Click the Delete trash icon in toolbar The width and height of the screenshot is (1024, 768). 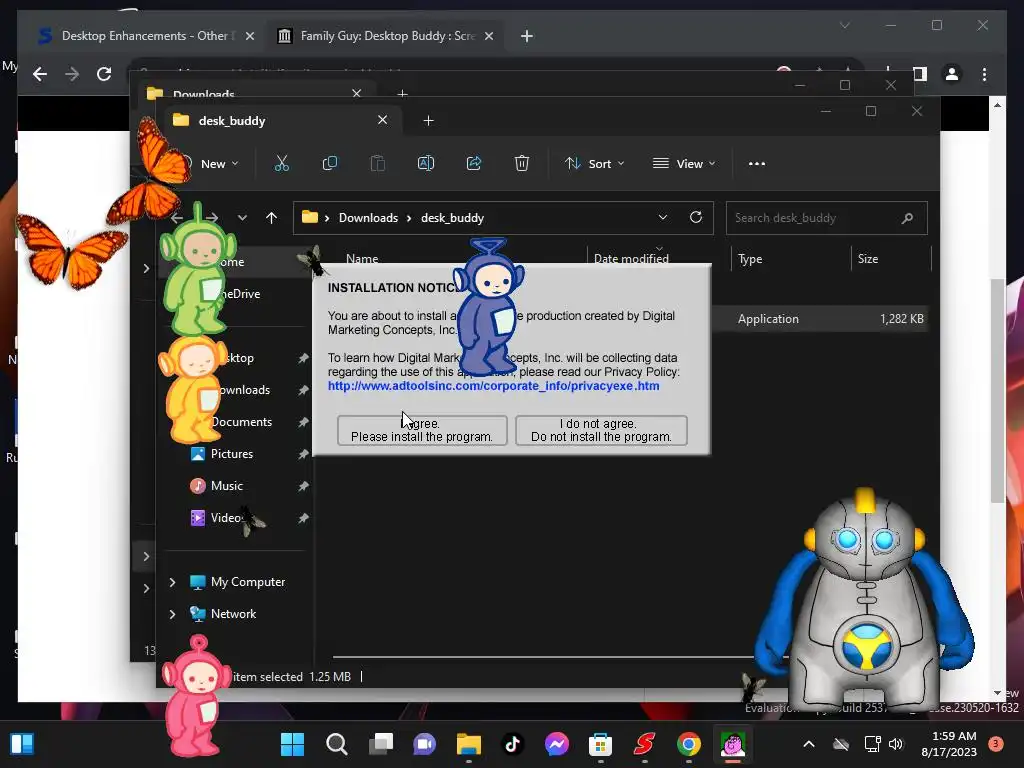tap(521, 163)
